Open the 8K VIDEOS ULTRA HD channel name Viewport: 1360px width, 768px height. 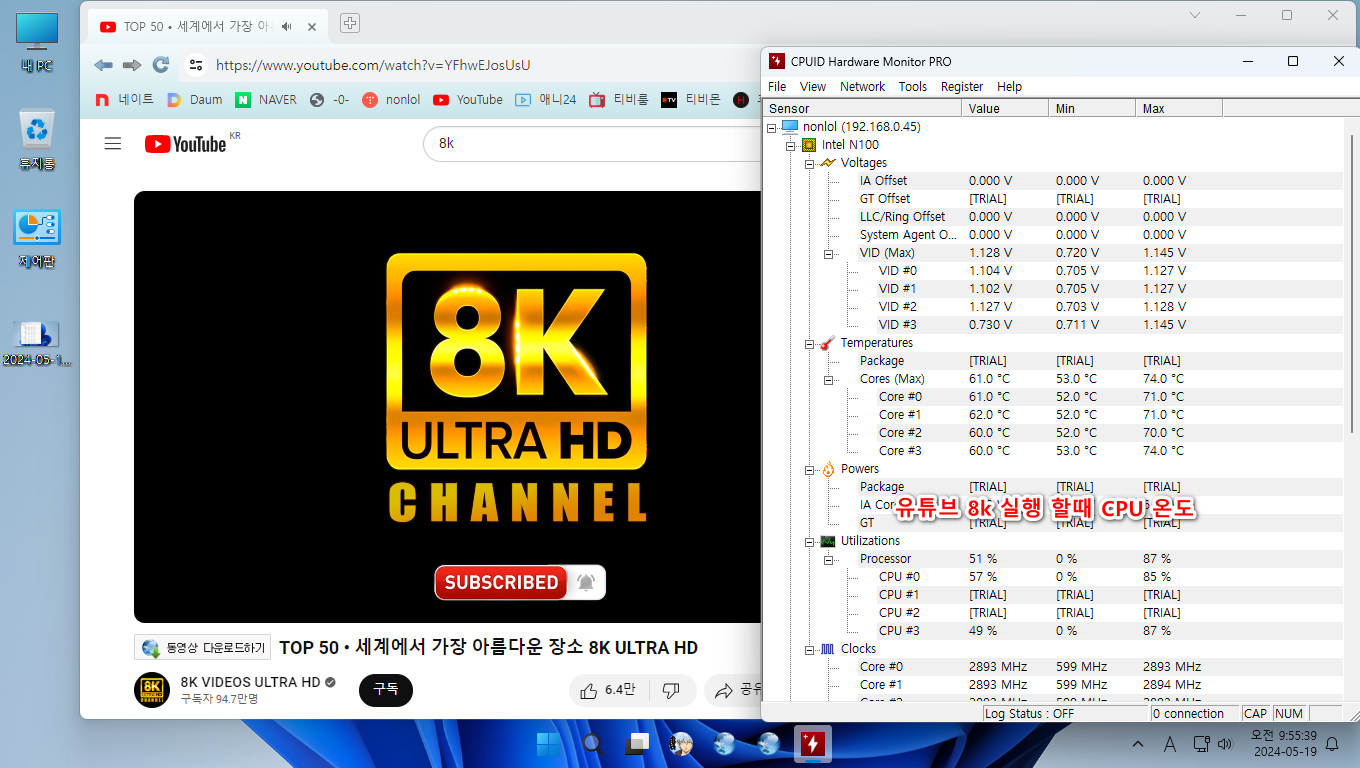point(251,682)
